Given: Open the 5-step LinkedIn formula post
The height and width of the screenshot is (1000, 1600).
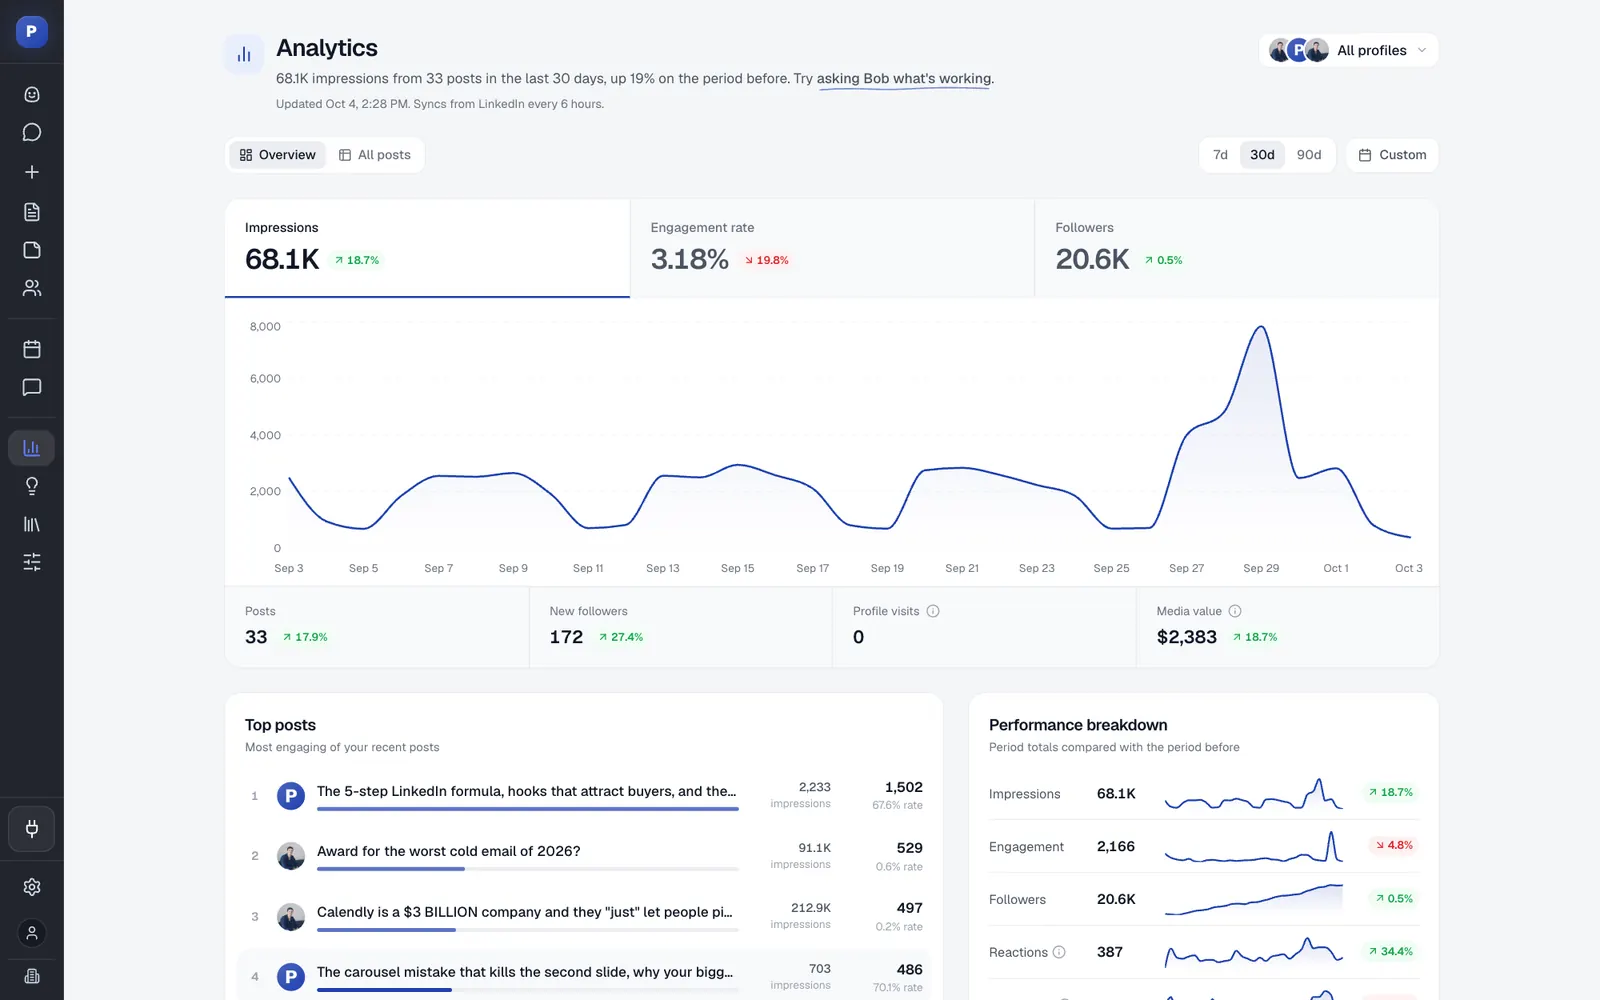Looking at the screenshot, I should 584,796.
